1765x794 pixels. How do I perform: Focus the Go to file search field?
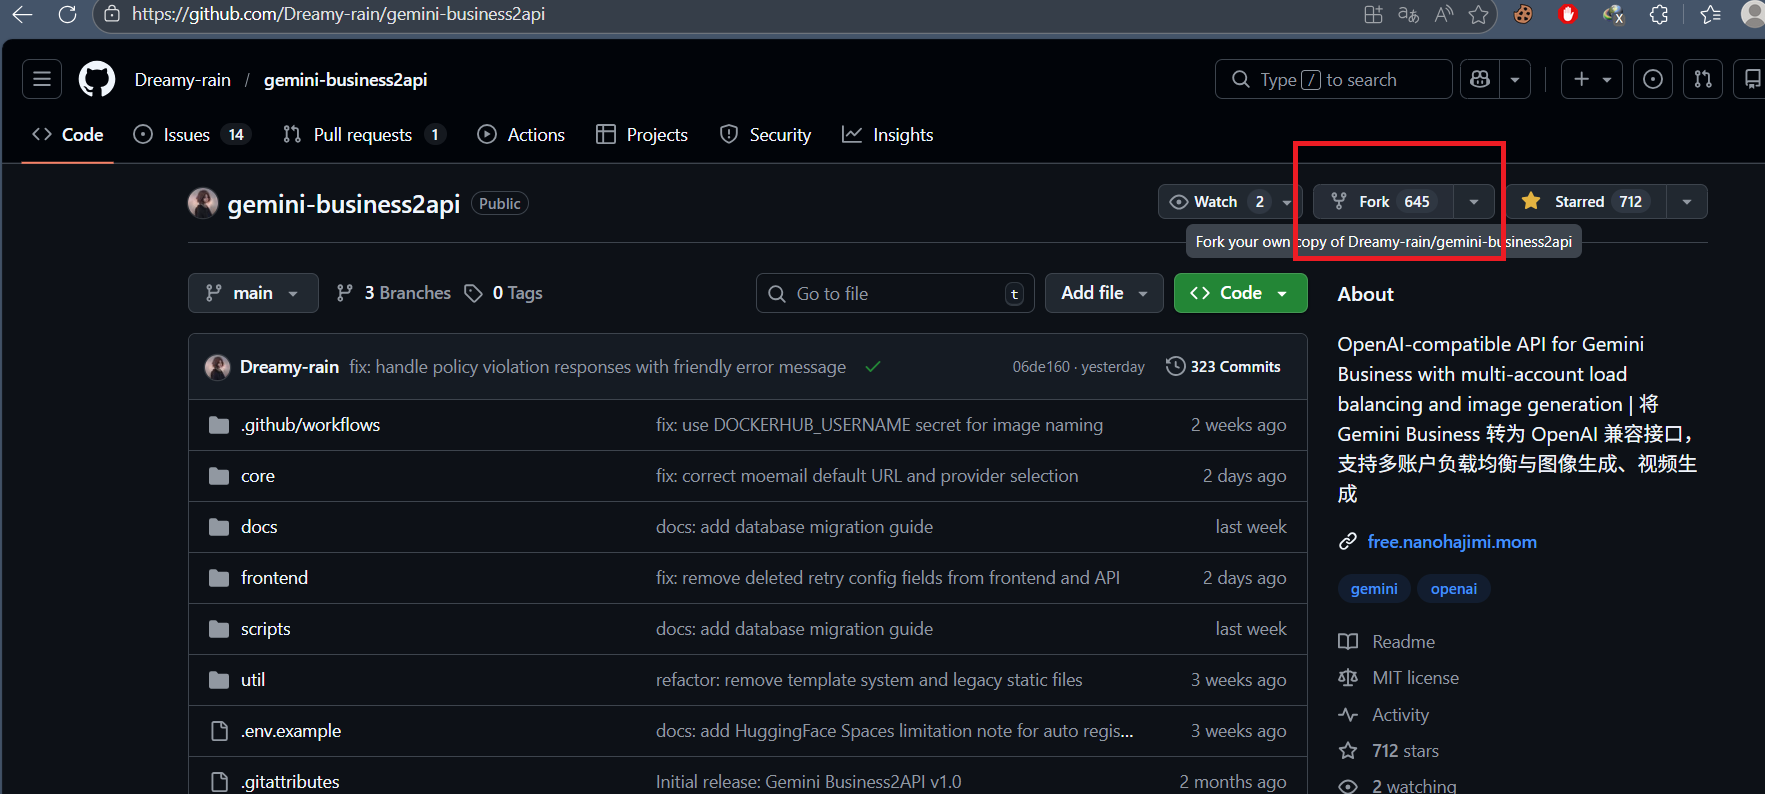click(895, 293)
